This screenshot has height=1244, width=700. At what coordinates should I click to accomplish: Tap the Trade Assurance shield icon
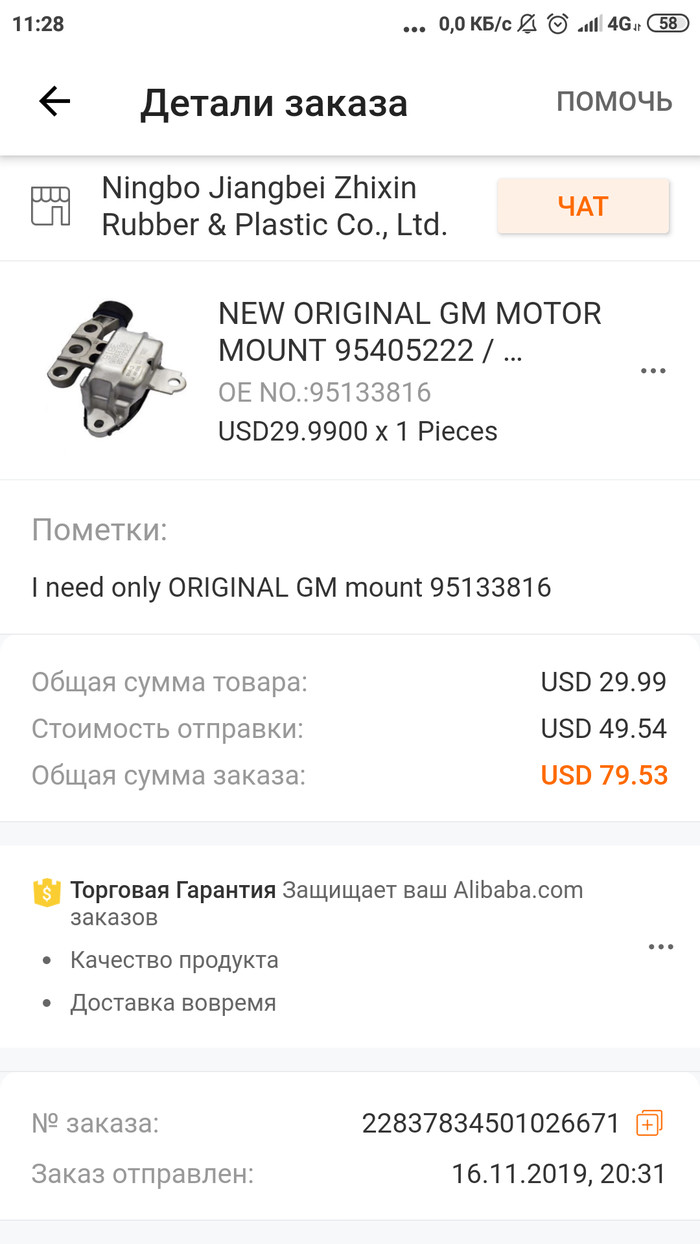[x=46, y=892]
